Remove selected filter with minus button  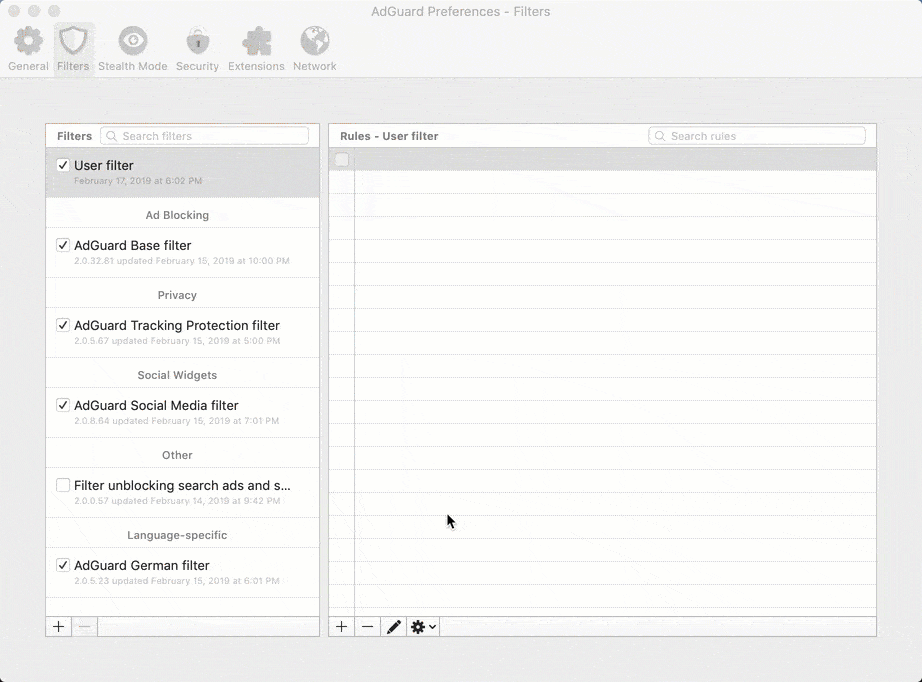85,627
